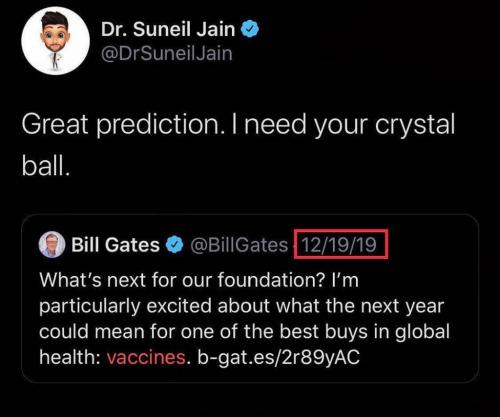Open the b-gat.es/2r89yAC link
The image size is (500, 417).
point(279,357)
